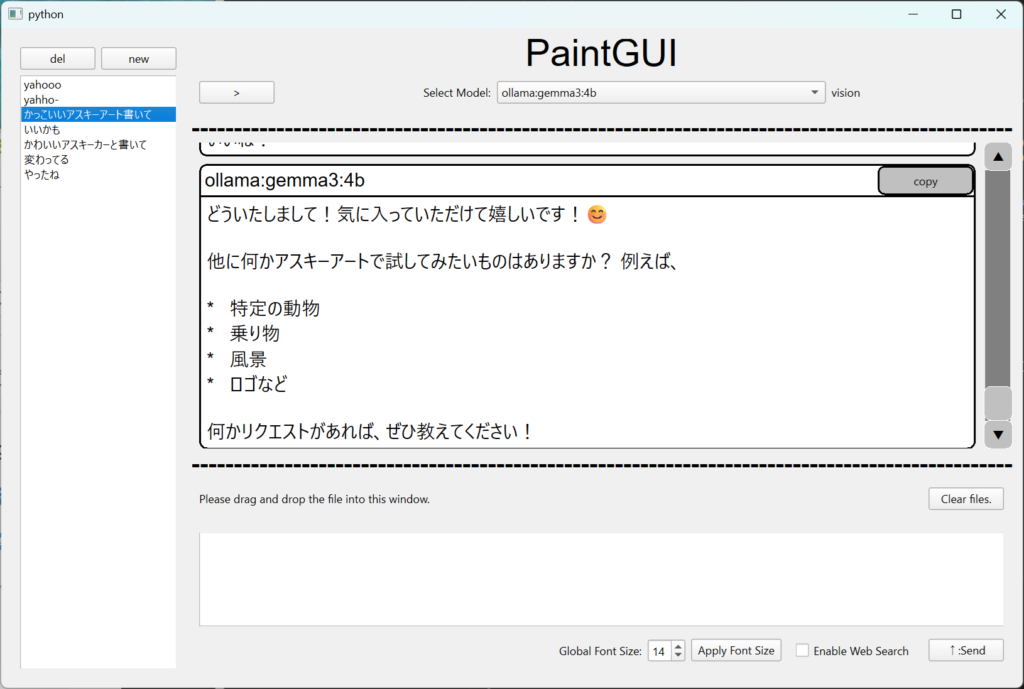Copy the gemma3 response with copy button

[x=925, y=182]
